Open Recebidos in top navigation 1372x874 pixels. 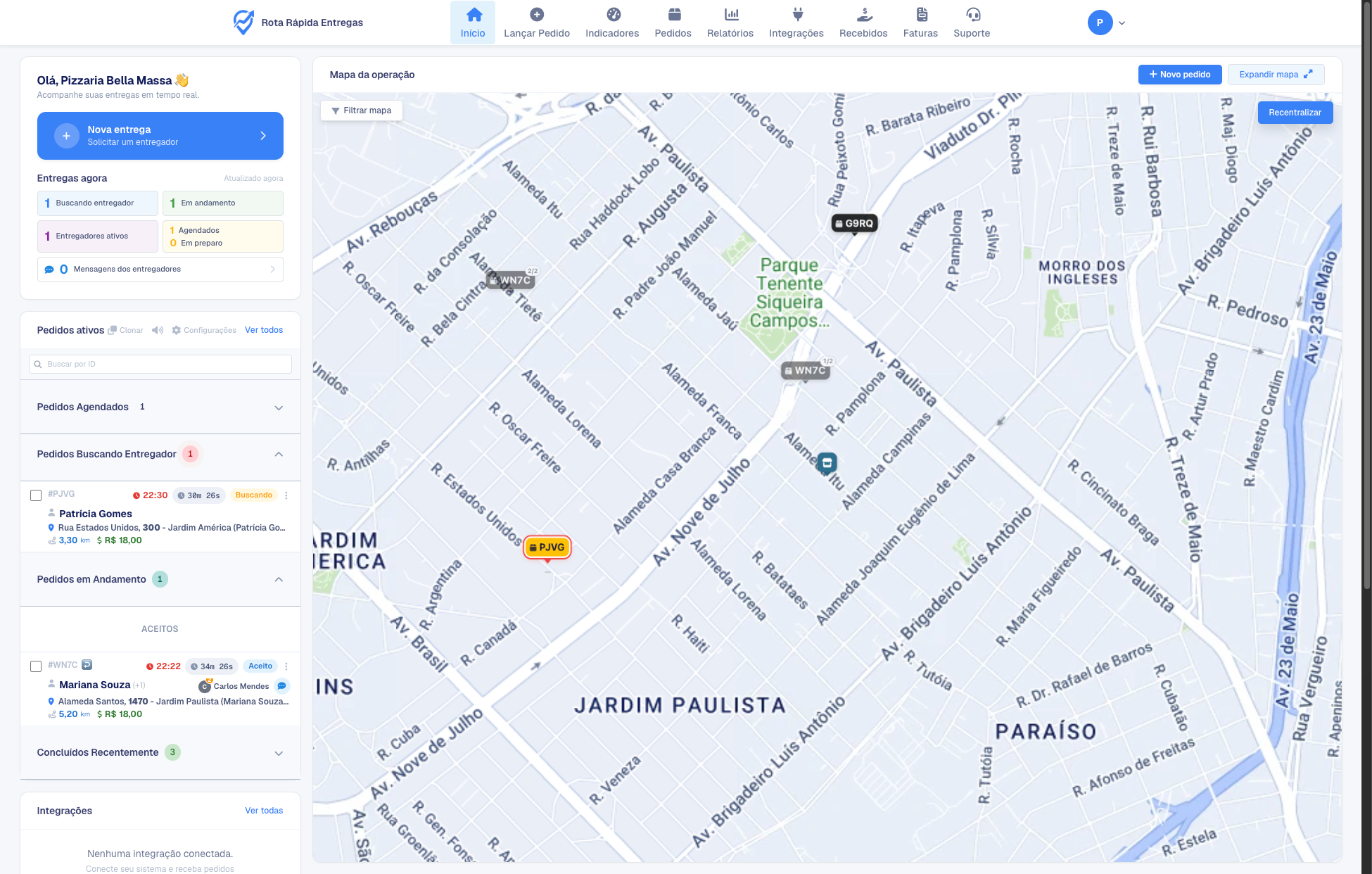tap(863, 22)
